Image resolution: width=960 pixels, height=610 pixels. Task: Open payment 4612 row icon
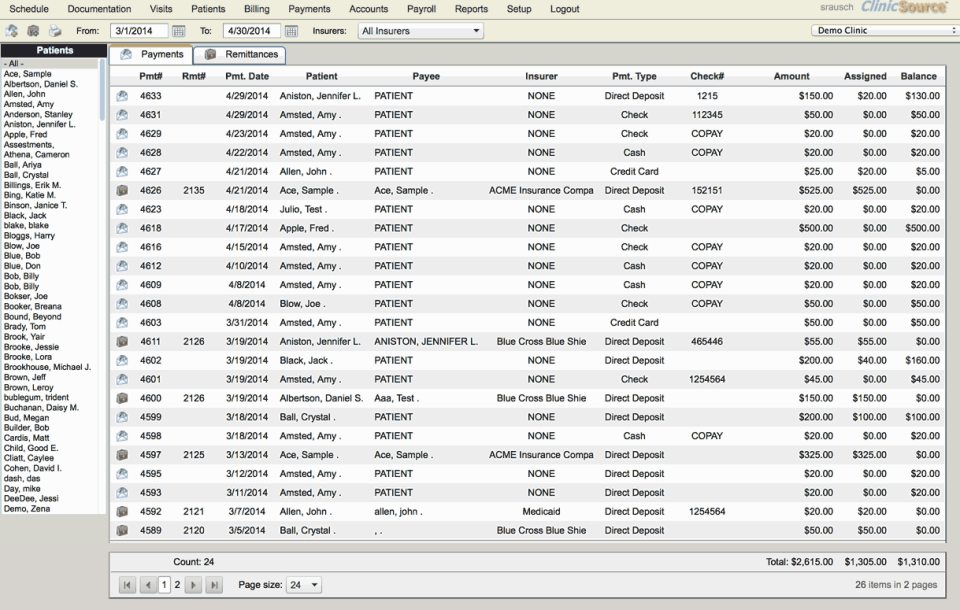click(122, 266)
